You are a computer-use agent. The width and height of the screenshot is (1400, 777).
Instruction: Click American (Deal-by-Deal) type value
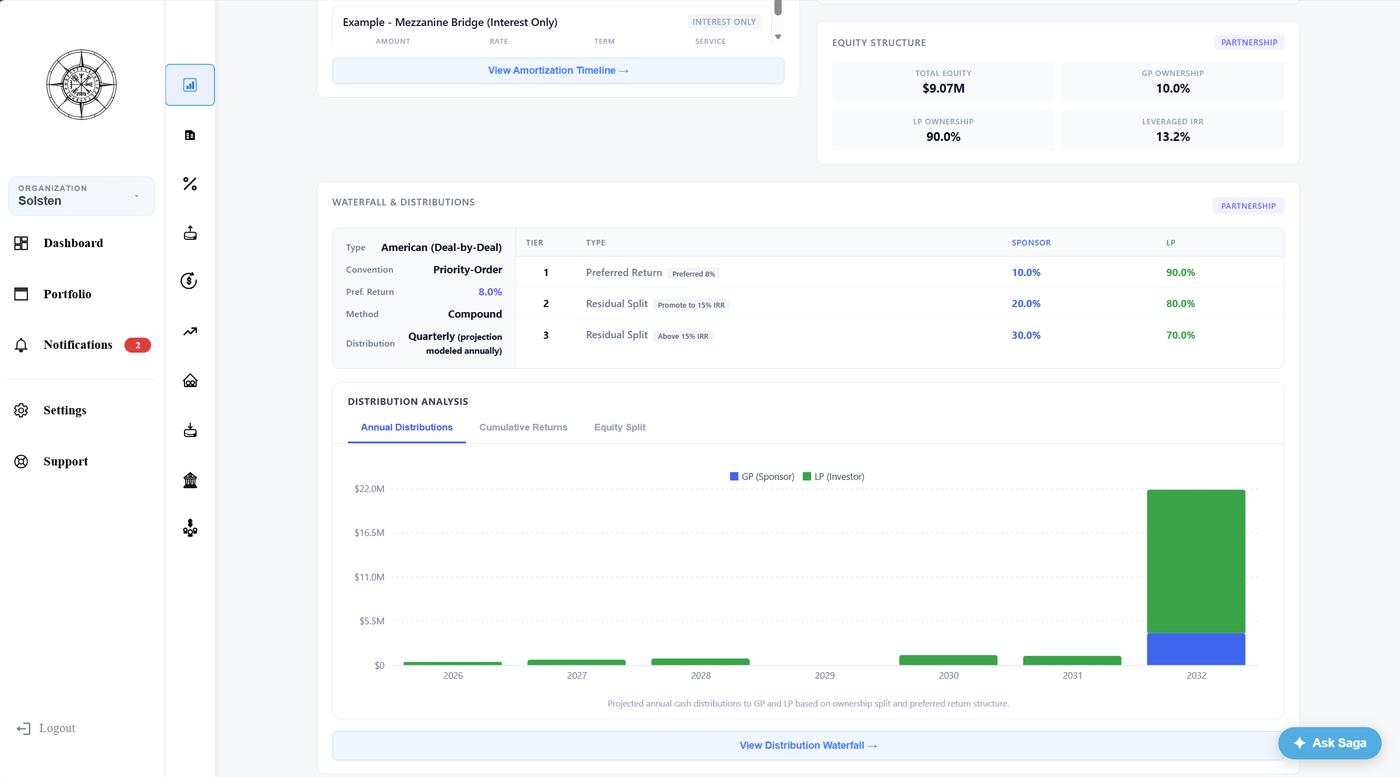(x=441, y=247)
